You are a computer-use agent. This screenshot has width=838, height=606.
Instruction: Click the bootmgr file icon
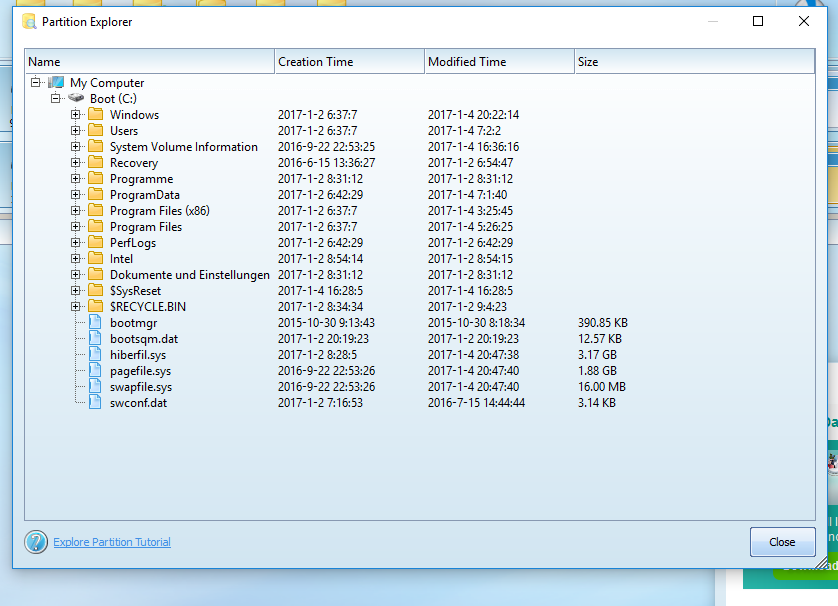[x=95, y=322]
